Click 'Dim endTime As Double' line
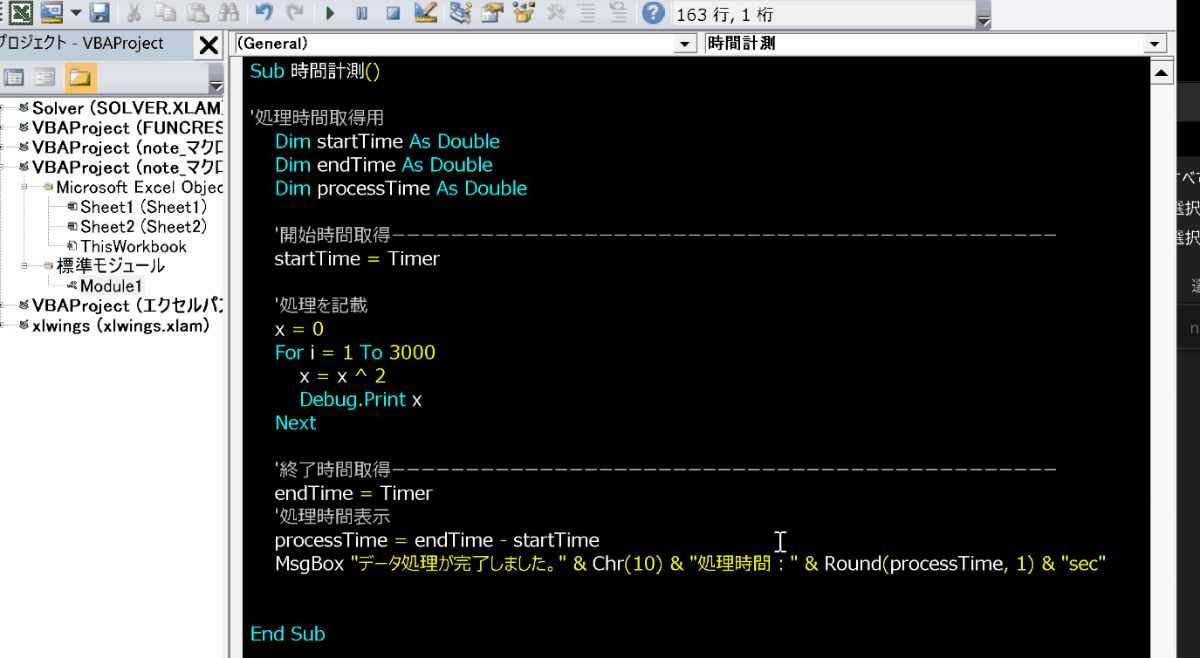 coord(383,165)
